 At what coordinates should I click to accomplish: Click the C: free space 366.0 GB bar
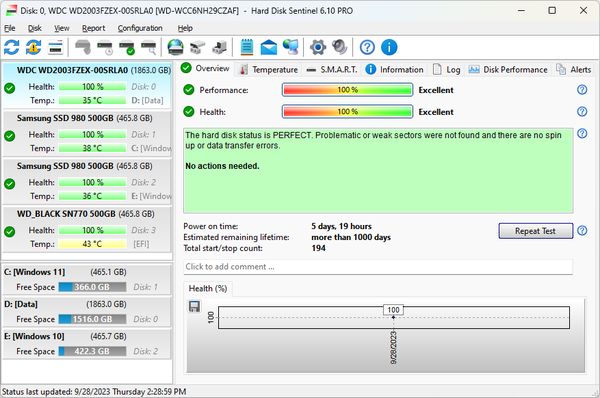point(92,287)
